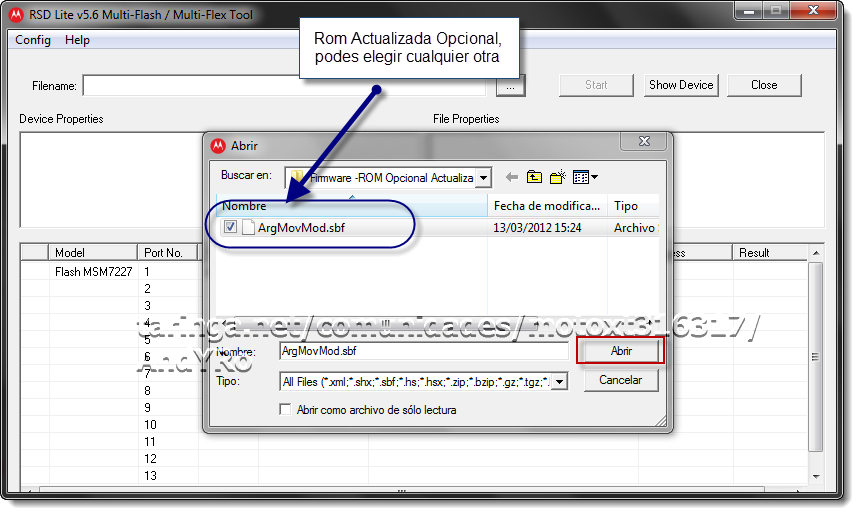Click the browse '...' button next to Filename
859x515 pixels.
click(511, 86)
